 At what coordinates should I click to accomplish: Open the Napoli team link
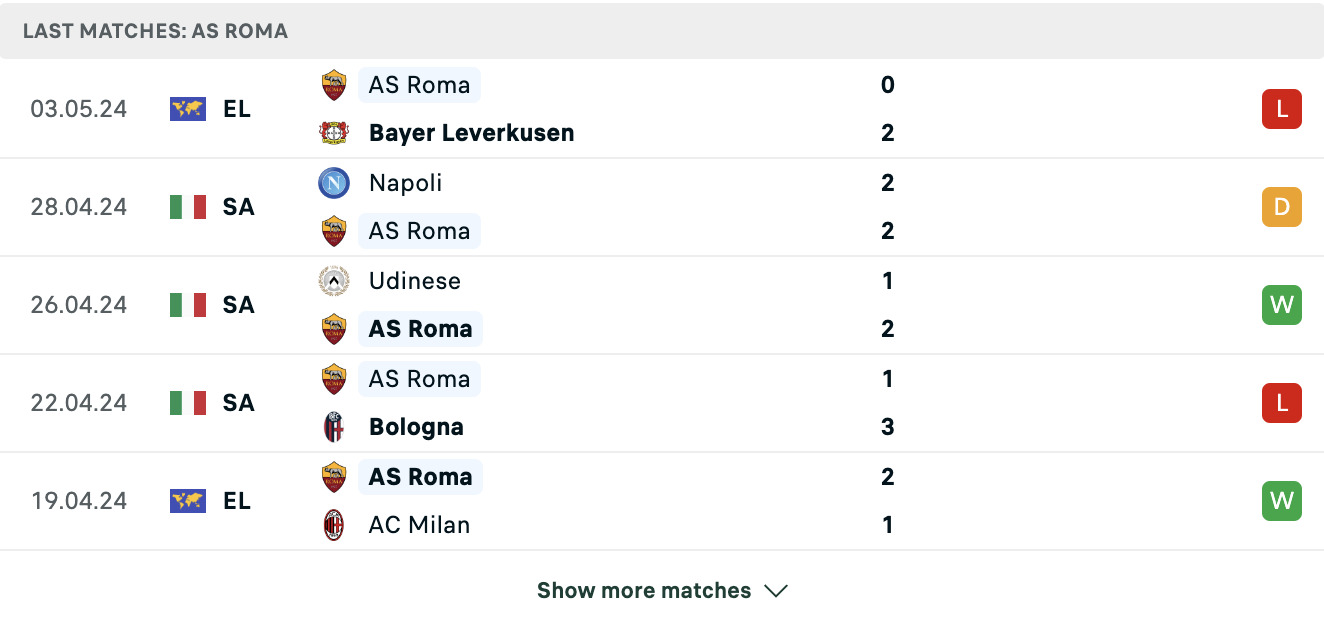[x=405, y=183]
